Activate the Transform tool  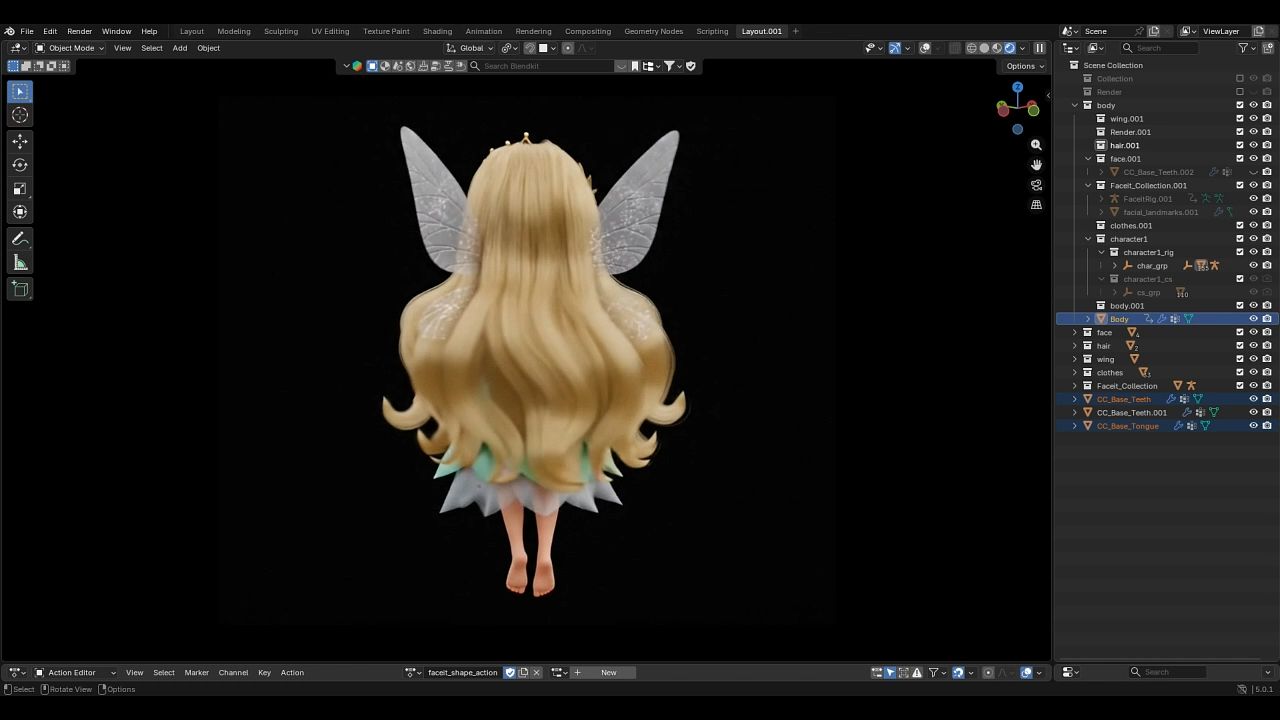point(20,212)
